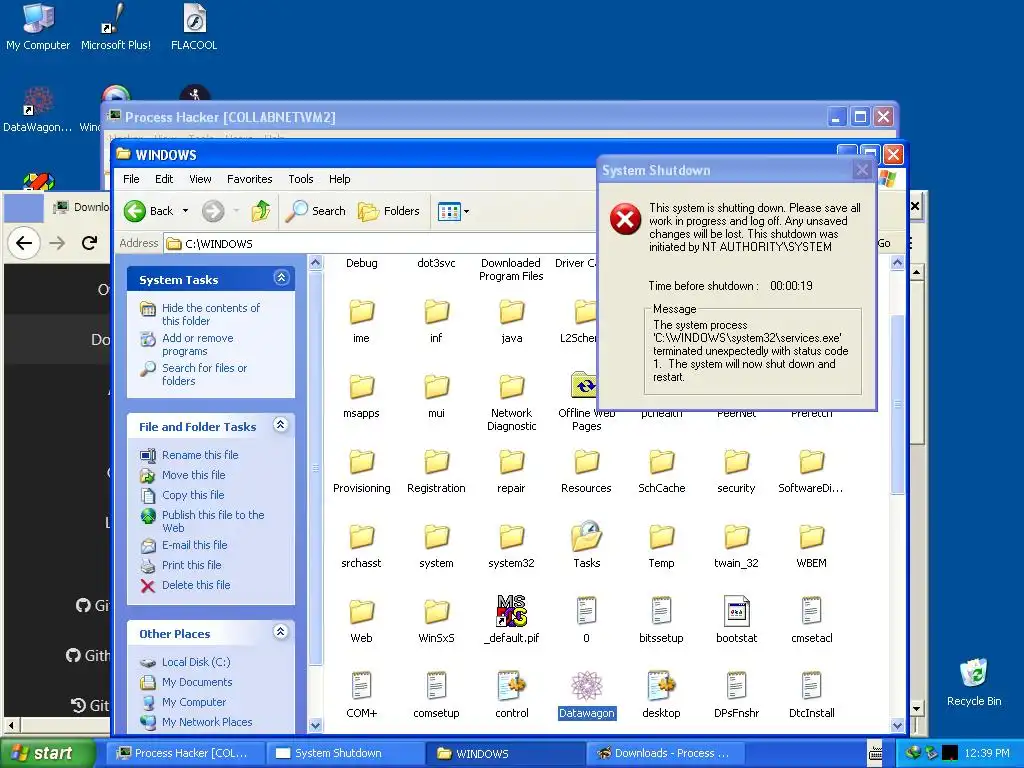
Task: Click Delete this file link
Action: point(196,585)
